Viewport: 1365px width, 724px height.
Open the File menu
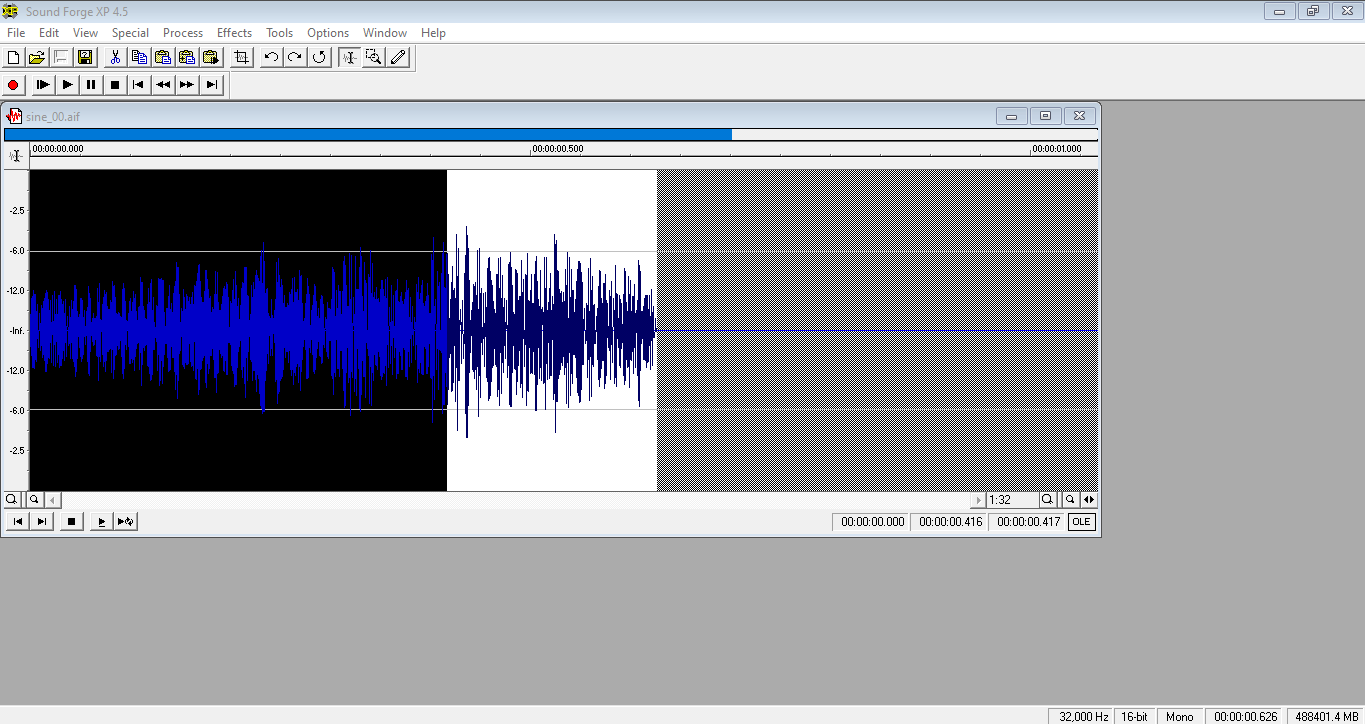tap(16, 33)
